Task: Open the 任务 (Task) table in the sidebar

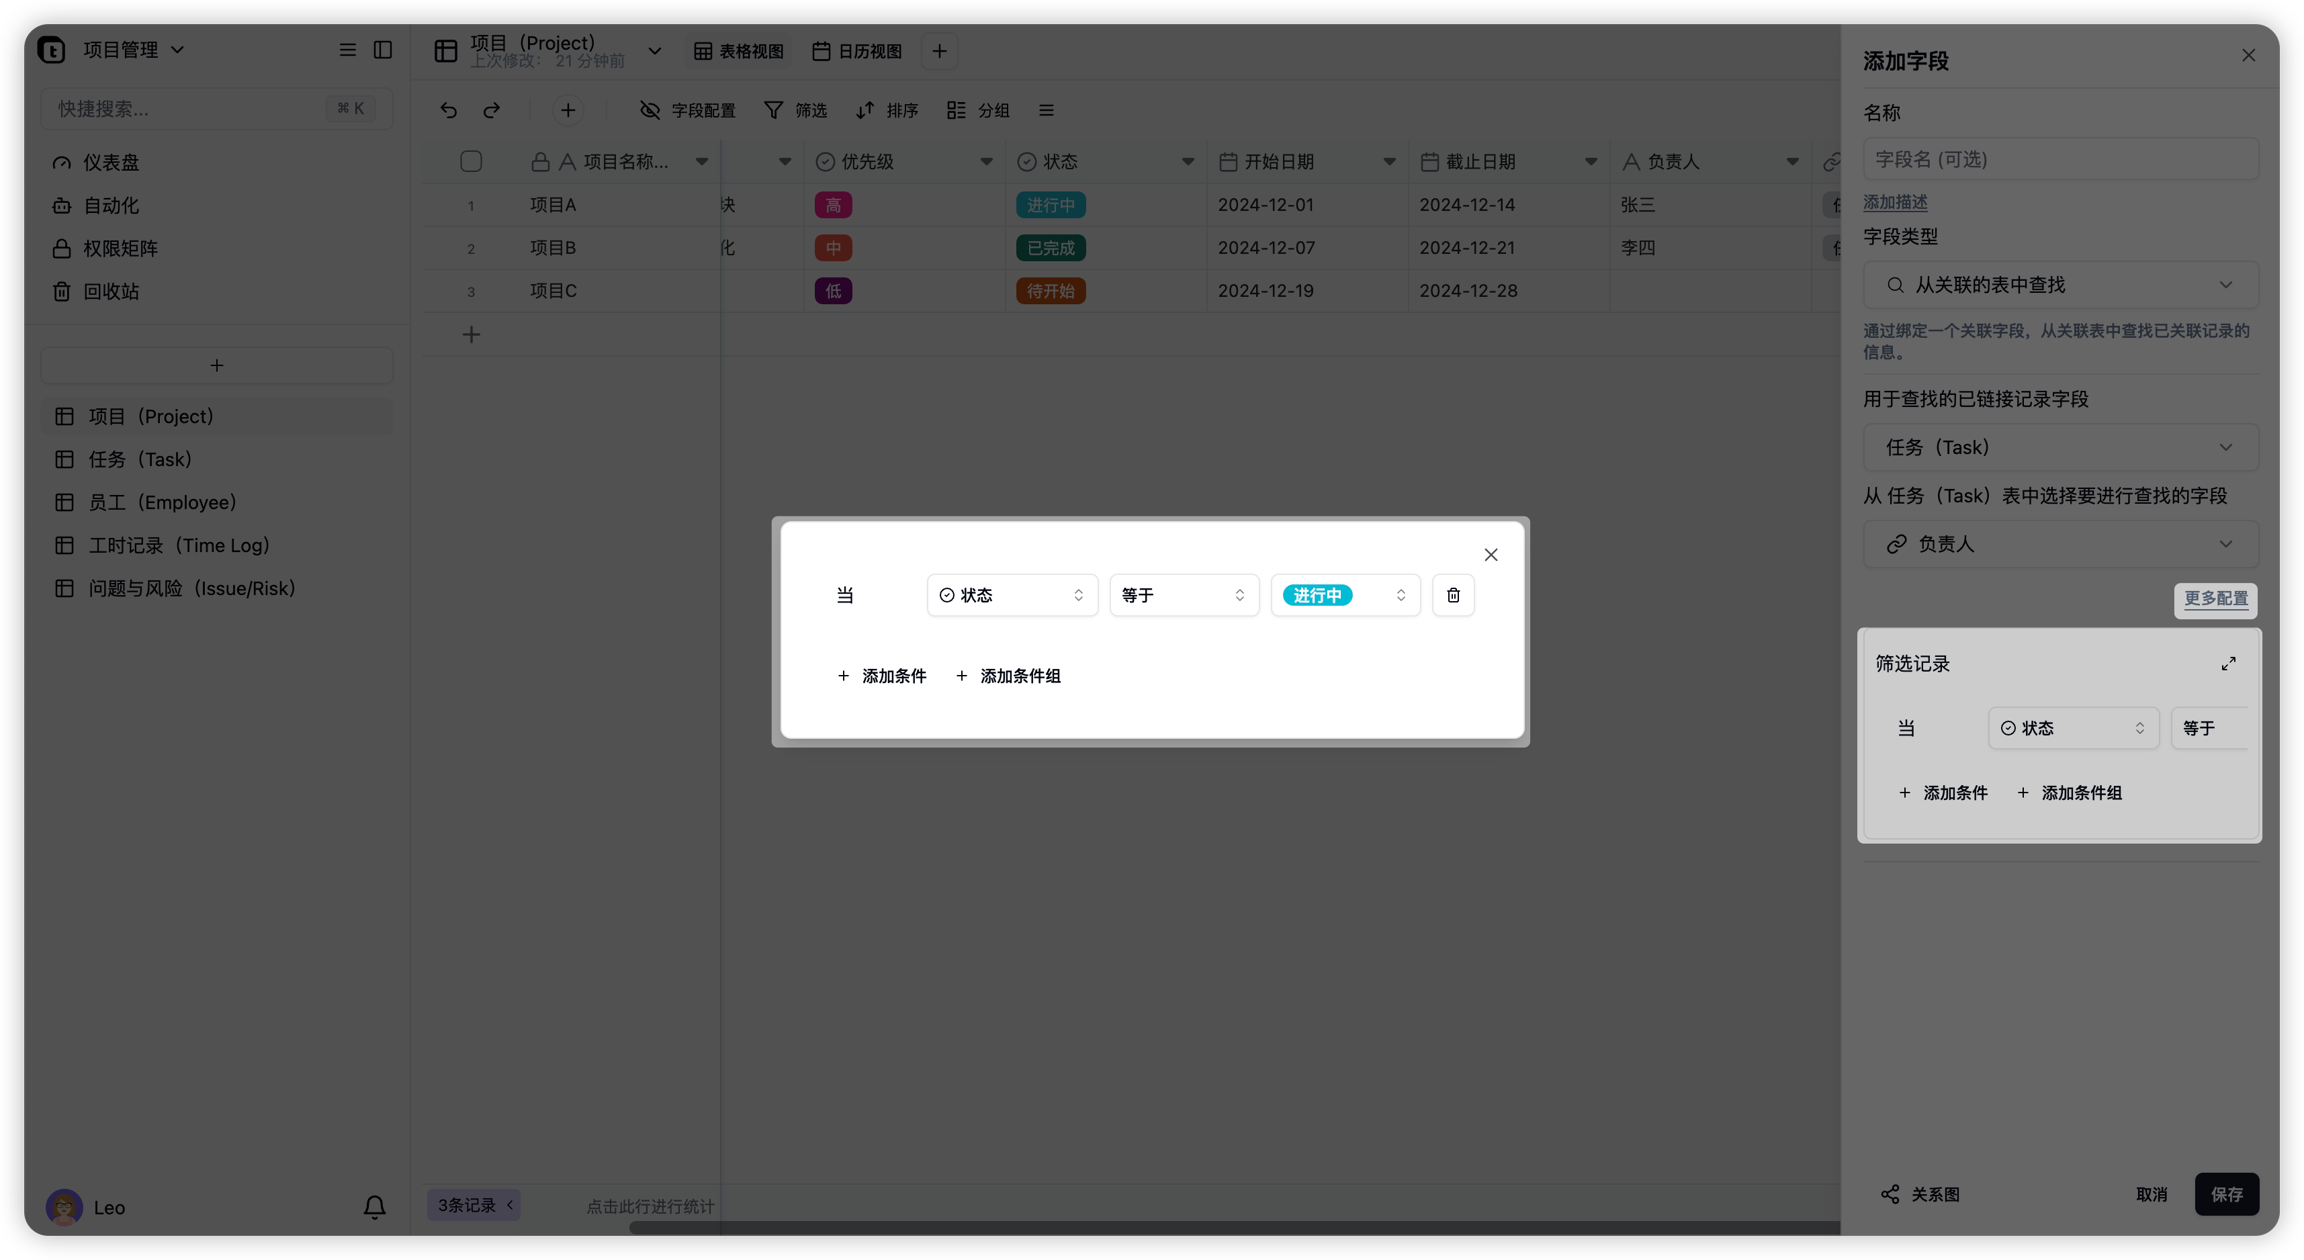Action: [x=140, y=459]
